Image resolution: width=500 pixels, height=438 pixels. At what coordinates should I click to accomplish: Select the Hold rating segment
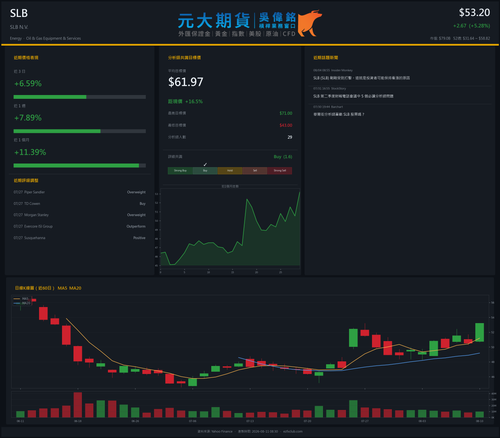pos(230,171)
